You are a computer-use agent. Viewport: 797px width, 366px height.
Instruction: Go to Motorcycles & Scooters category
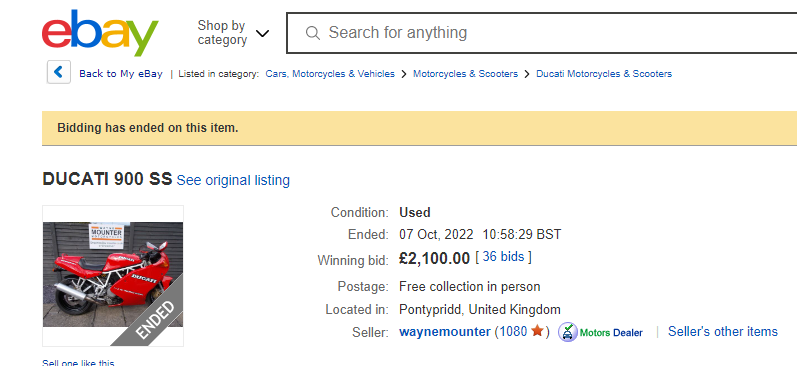point(465,74)
